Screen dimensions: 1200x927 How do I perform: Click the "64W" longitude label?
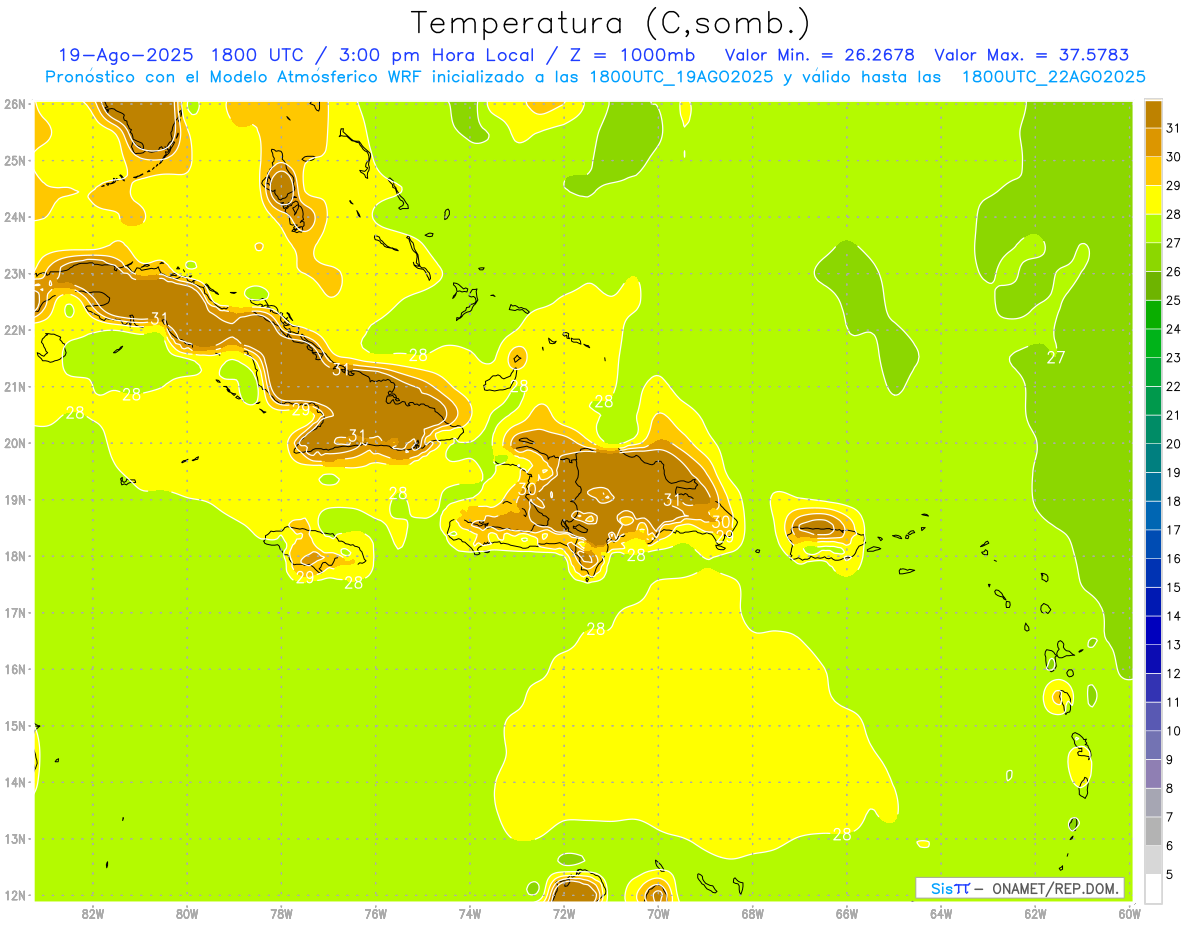[x=941, y=913]
